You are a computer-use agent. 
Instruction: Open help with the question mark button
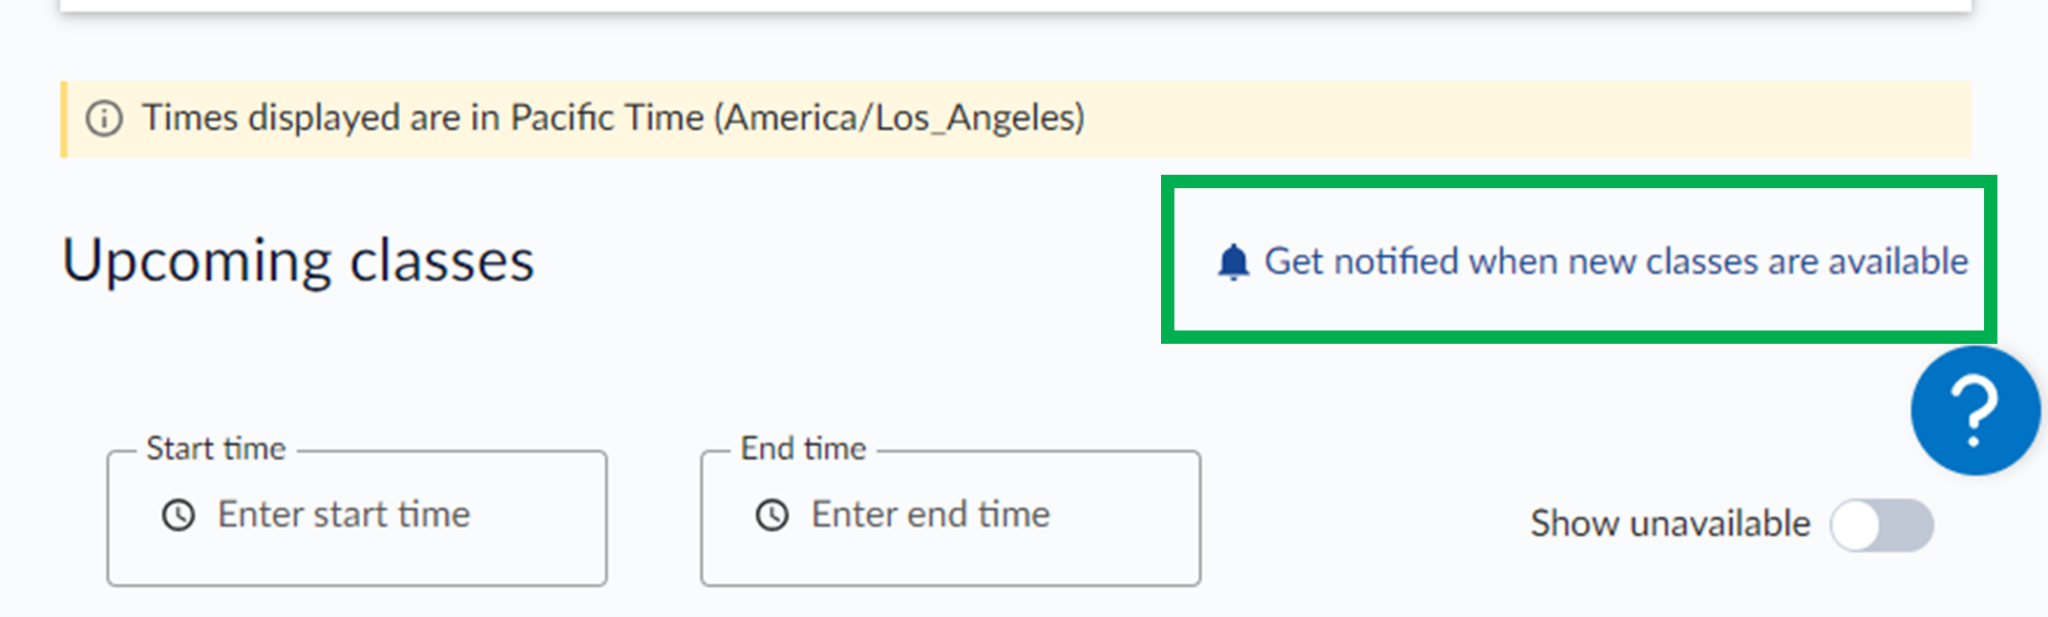tap(1974, 411)
